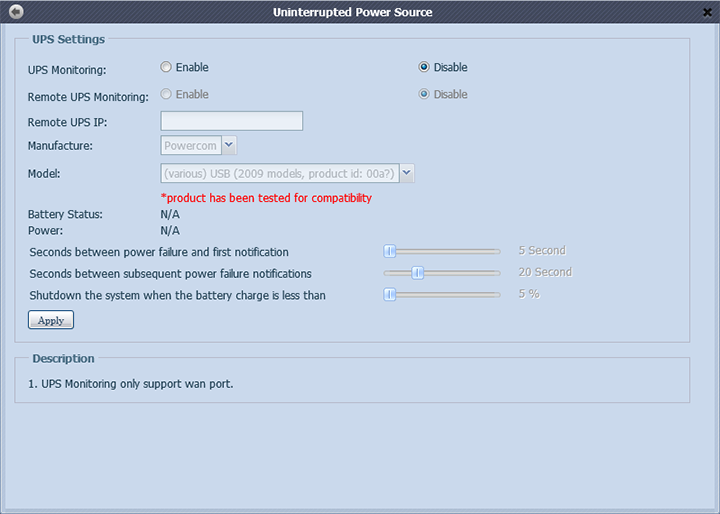The height and width of the screenshot is (514, 720).
Task: Enable UPS Monitoring radio button
Action: (166, 68)
